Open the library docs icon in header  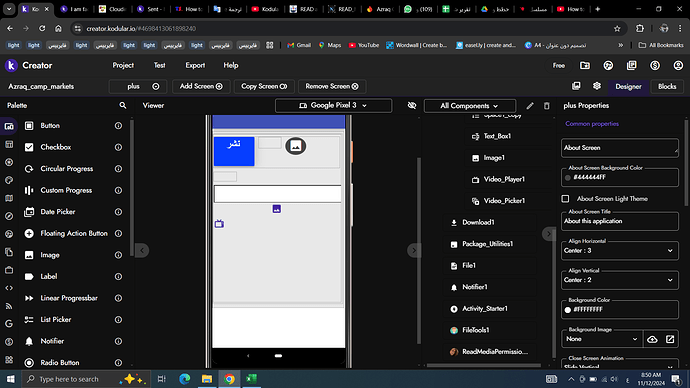coord(631,66)
